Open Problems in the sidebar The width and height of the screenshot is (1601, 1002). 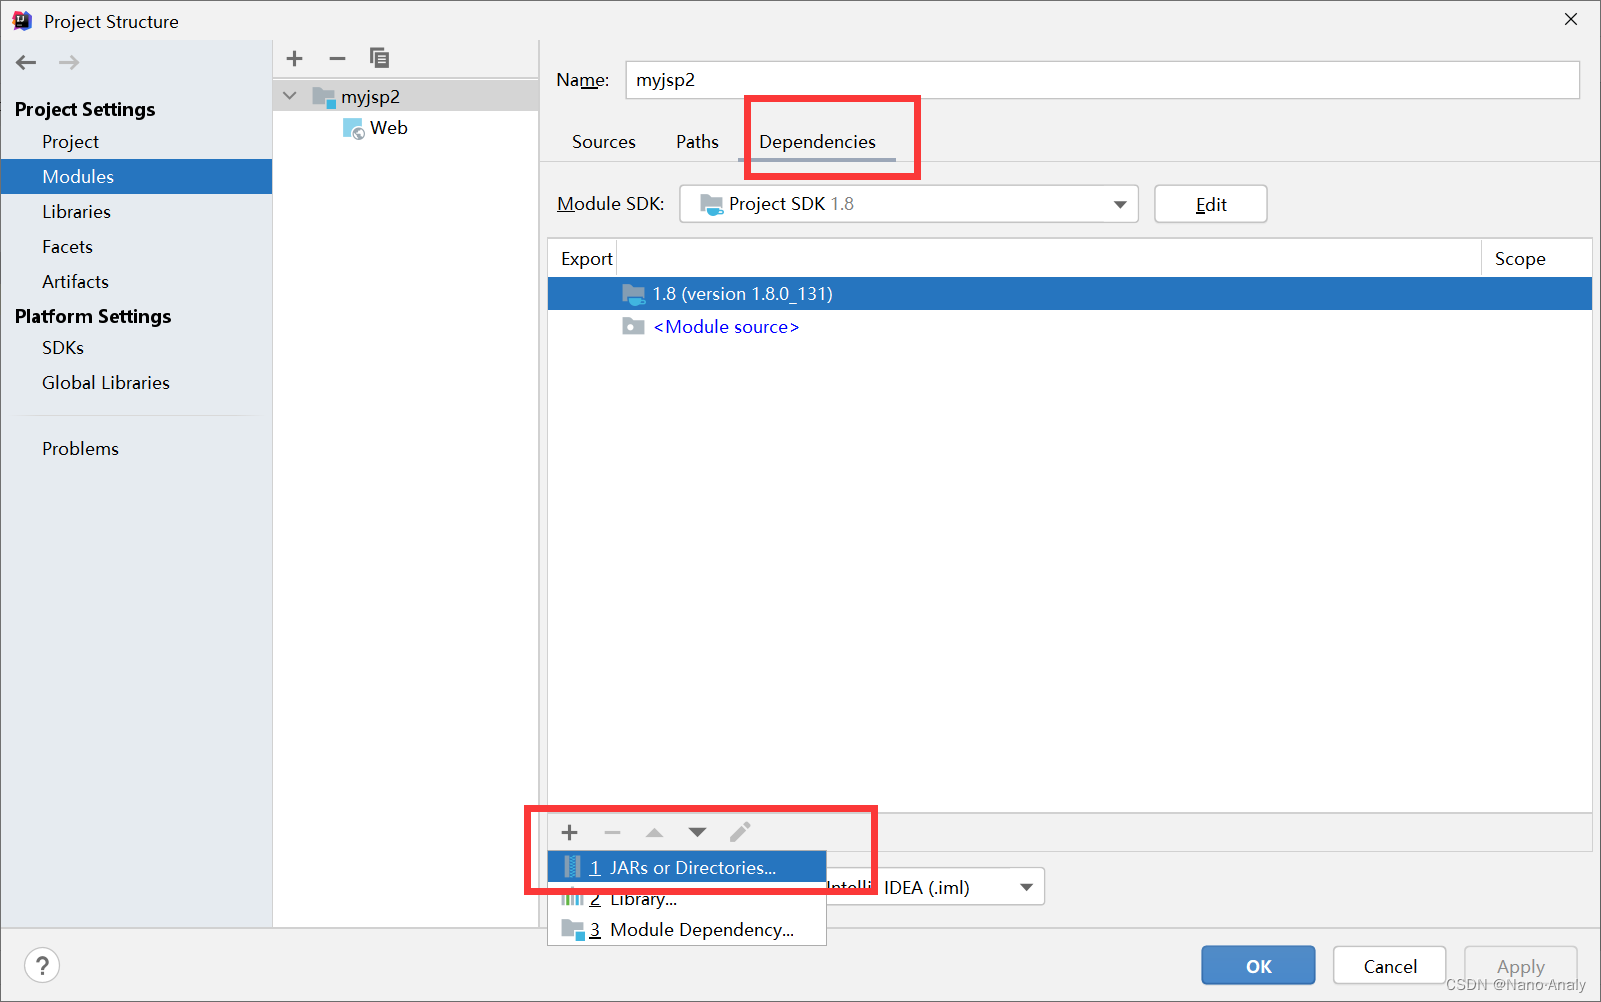(x=136, y=449)
